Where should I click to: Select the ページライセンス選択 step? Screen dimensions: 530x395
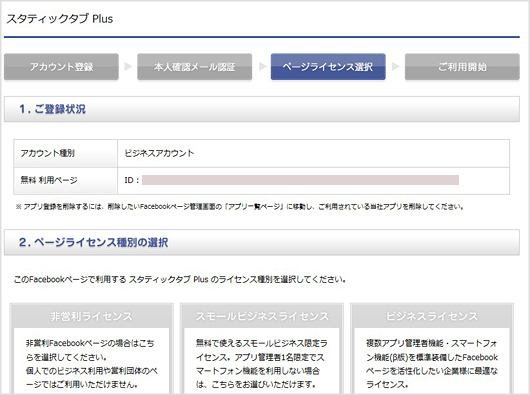(x=328, y=67)
